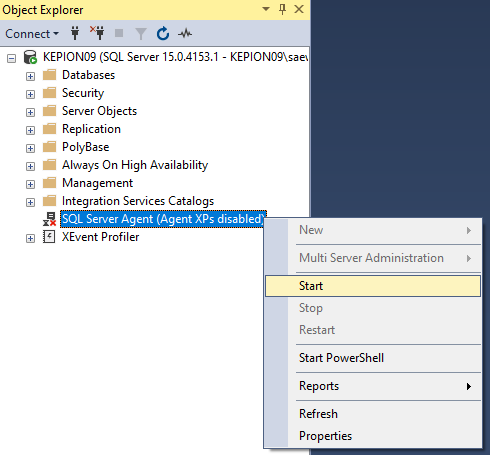Click the Integration Services Catalogs folder icon
490x455 pixels.
tap(50, 201)
